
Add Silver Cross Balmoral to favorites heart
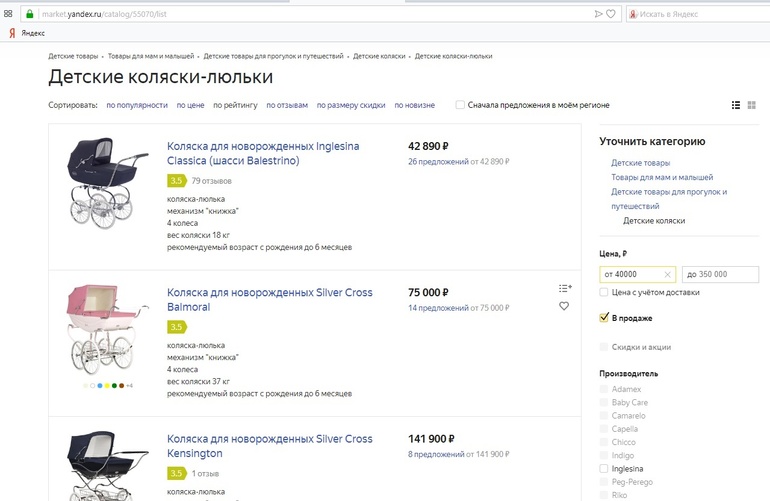point(564,306)
